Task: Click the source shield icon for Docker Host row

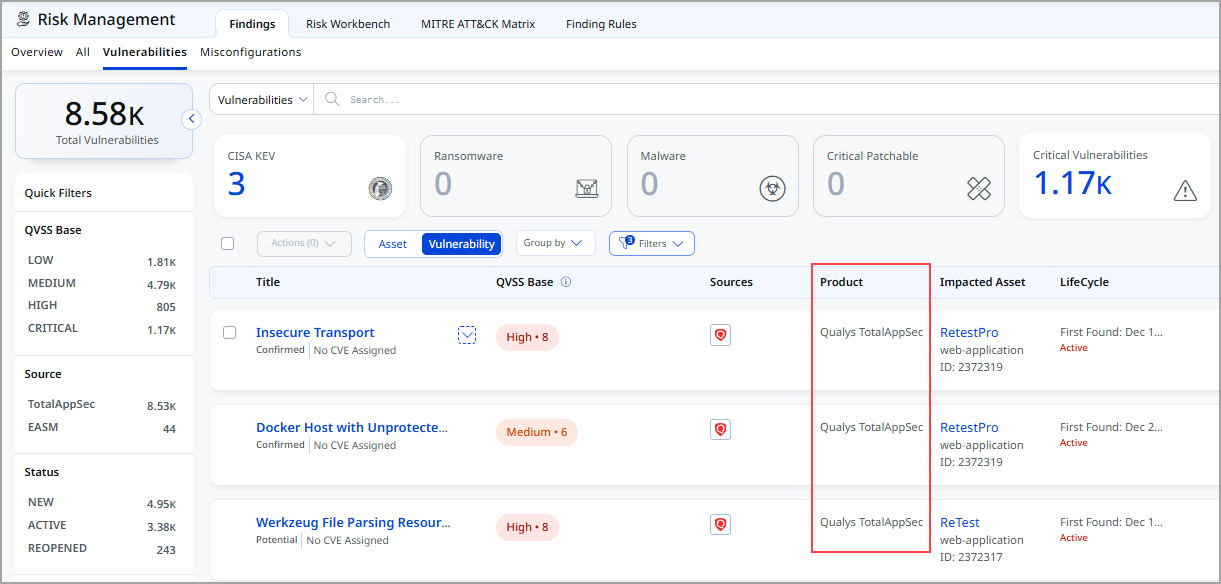Action: pyautogui.click(x=720, y=430)
